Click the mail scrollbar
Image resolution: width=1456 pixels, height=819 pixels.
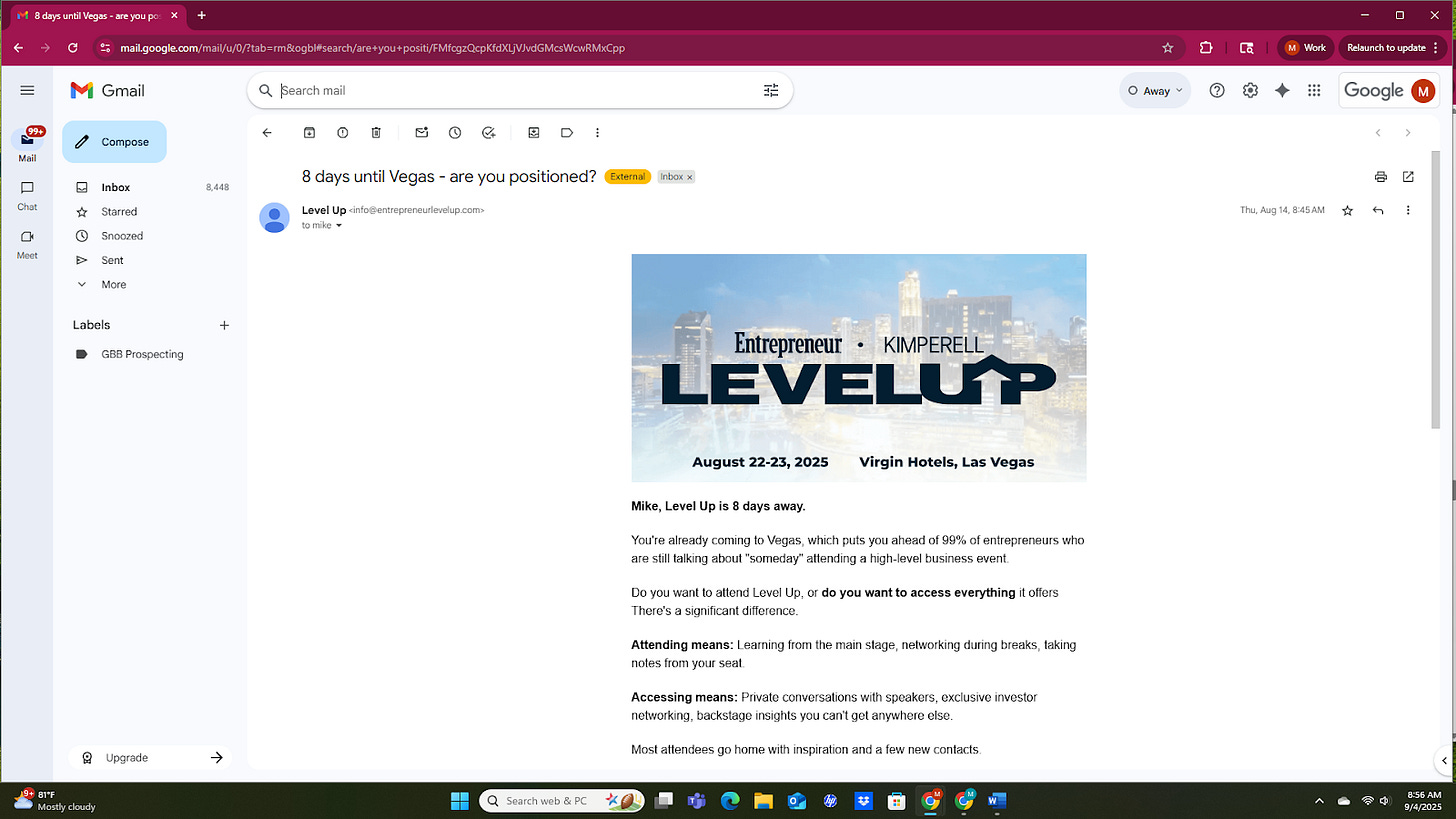point(1436,290)
